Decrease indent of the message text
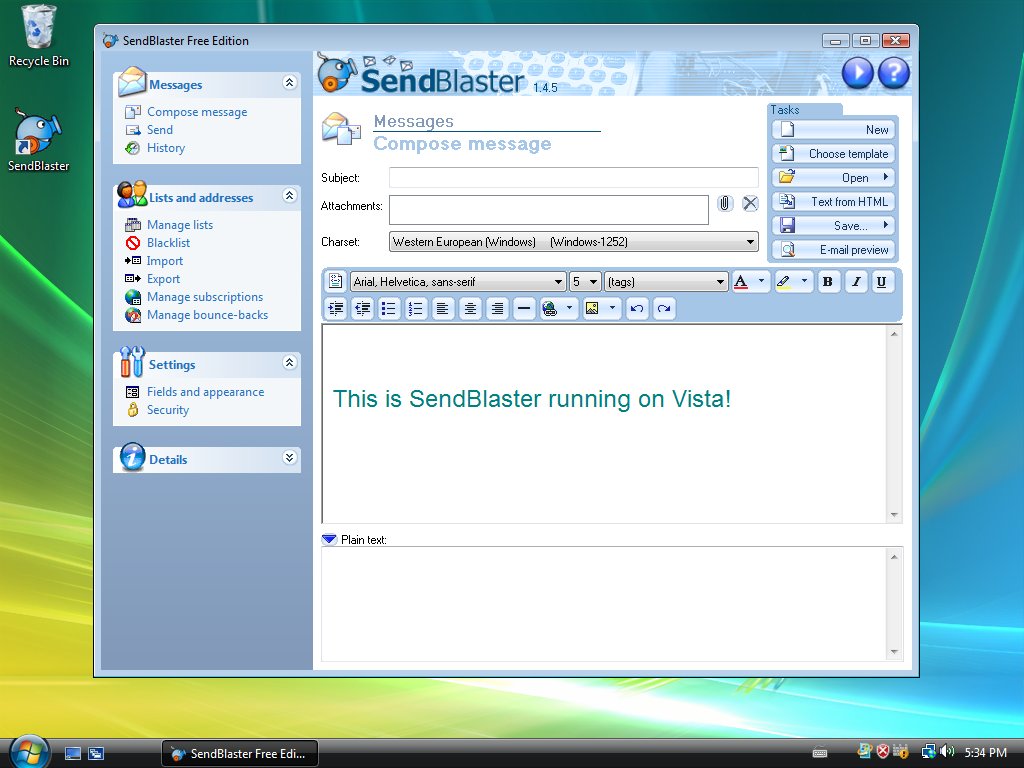This screenshot has width=1024, height=768. (x=362, y=309)
